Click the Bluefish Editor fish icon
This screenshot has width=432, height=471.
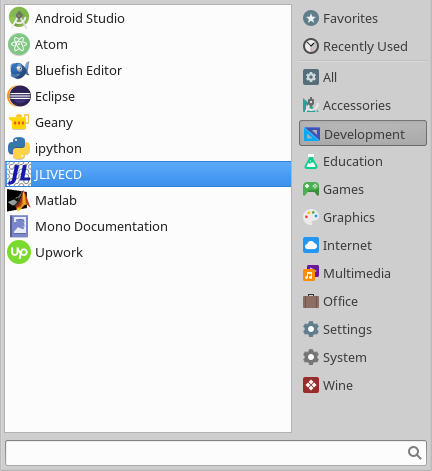point(19,70)
